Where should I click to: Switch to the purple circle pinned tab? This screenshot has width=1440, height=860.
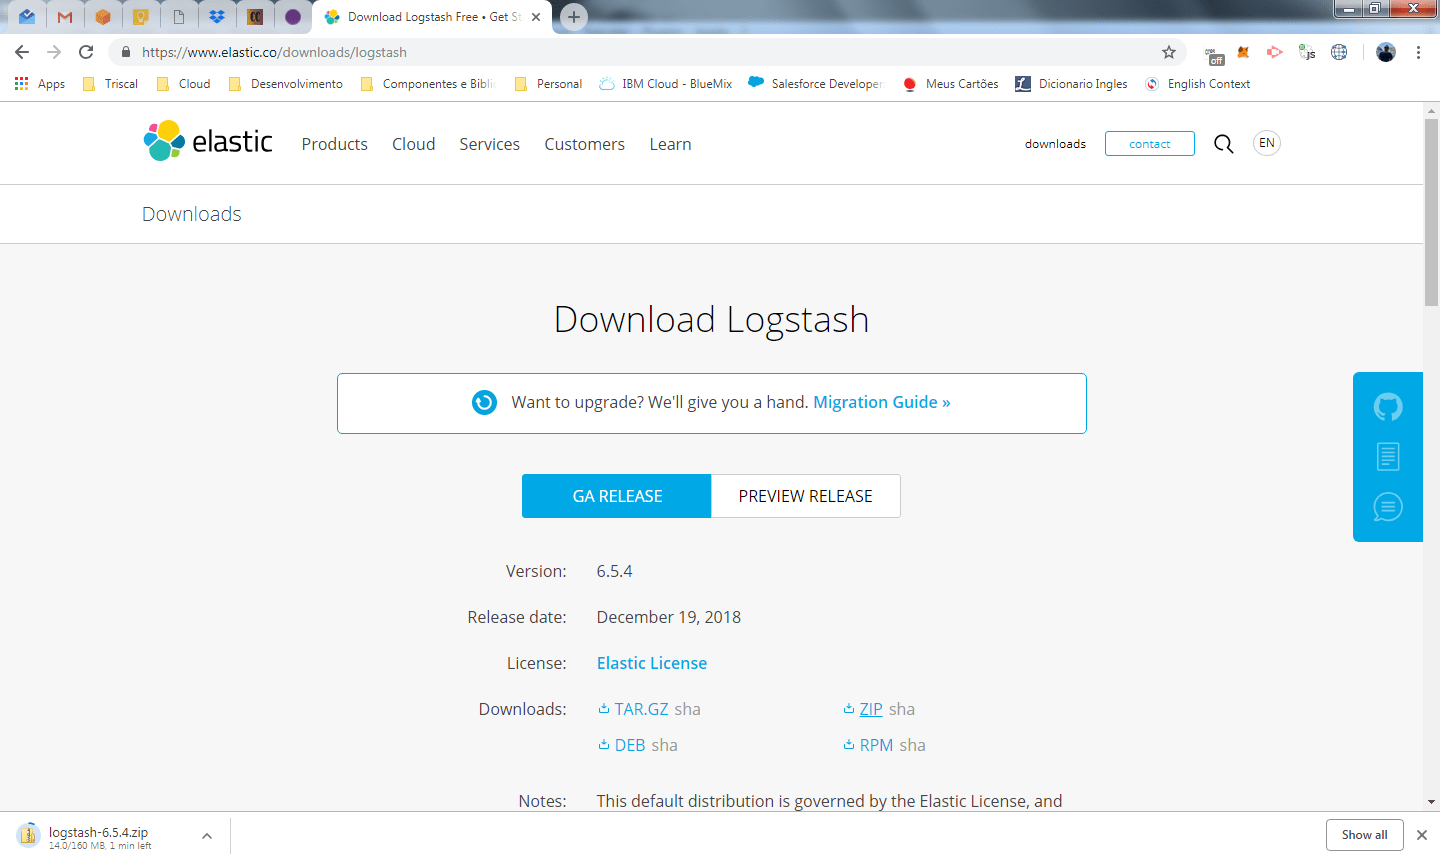click(293, 17)
